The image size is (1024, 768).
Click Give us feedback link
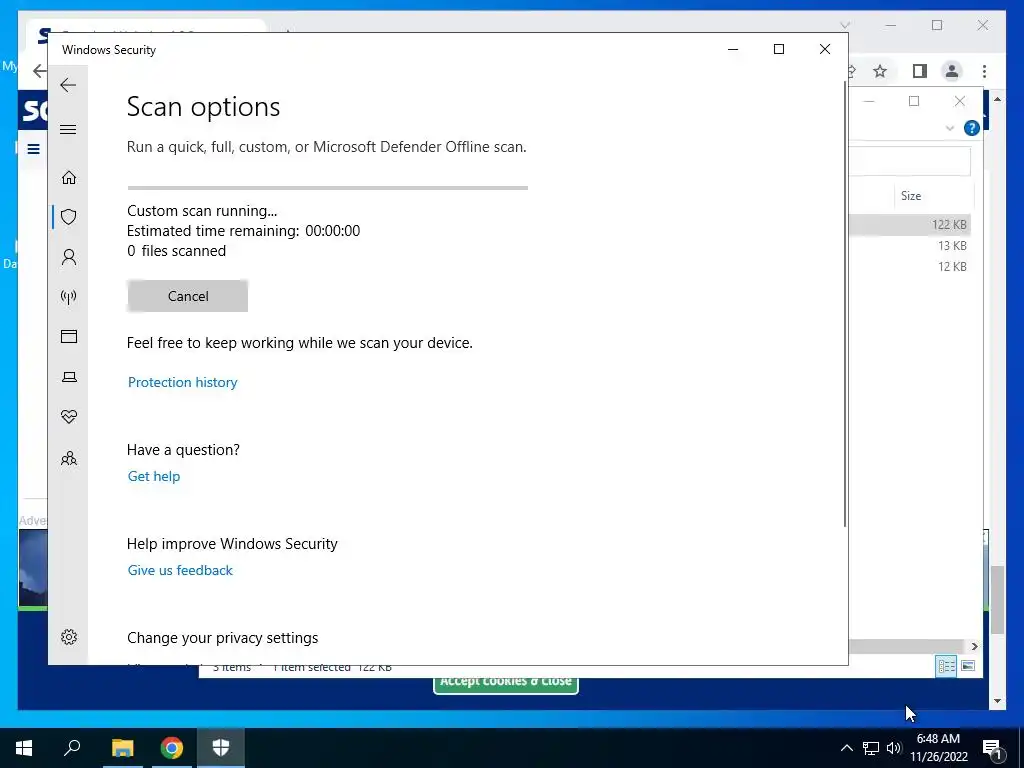coord(180,570)
